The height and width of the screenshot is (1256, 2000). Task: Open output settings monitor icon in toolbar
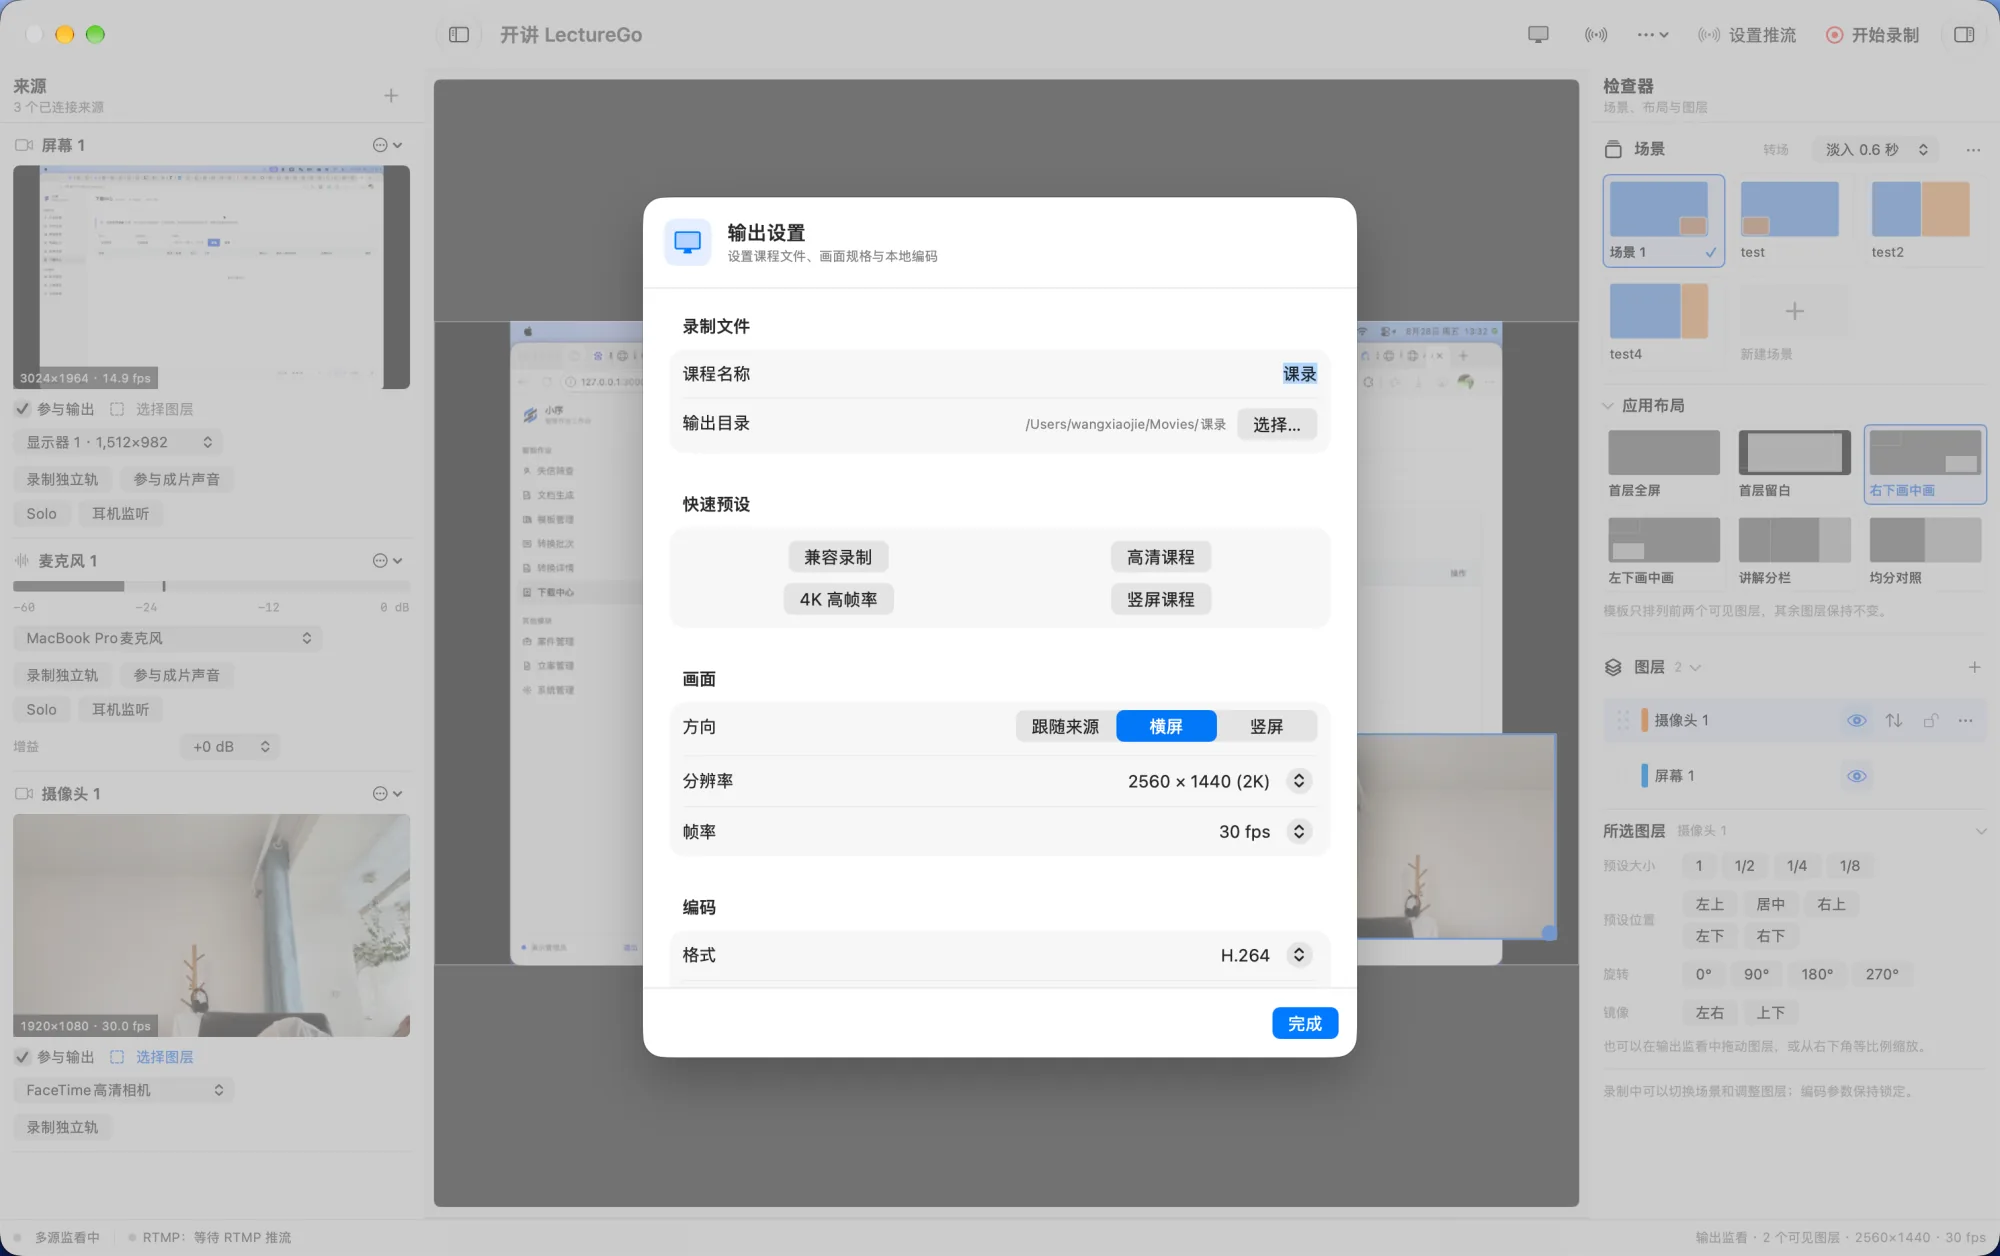[1538, 35]
